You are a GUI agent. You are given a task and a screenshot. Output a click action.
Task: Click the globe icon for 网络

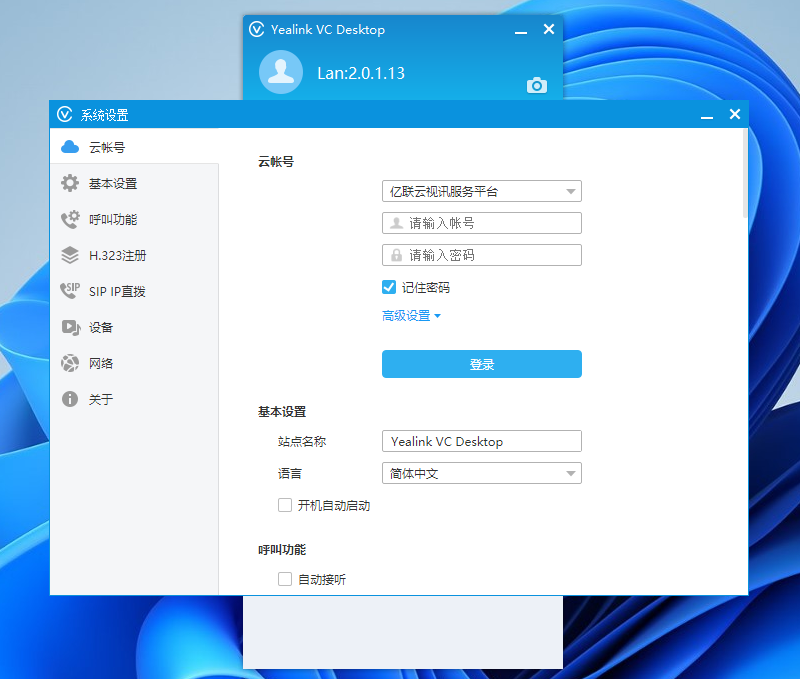(70, 363)
